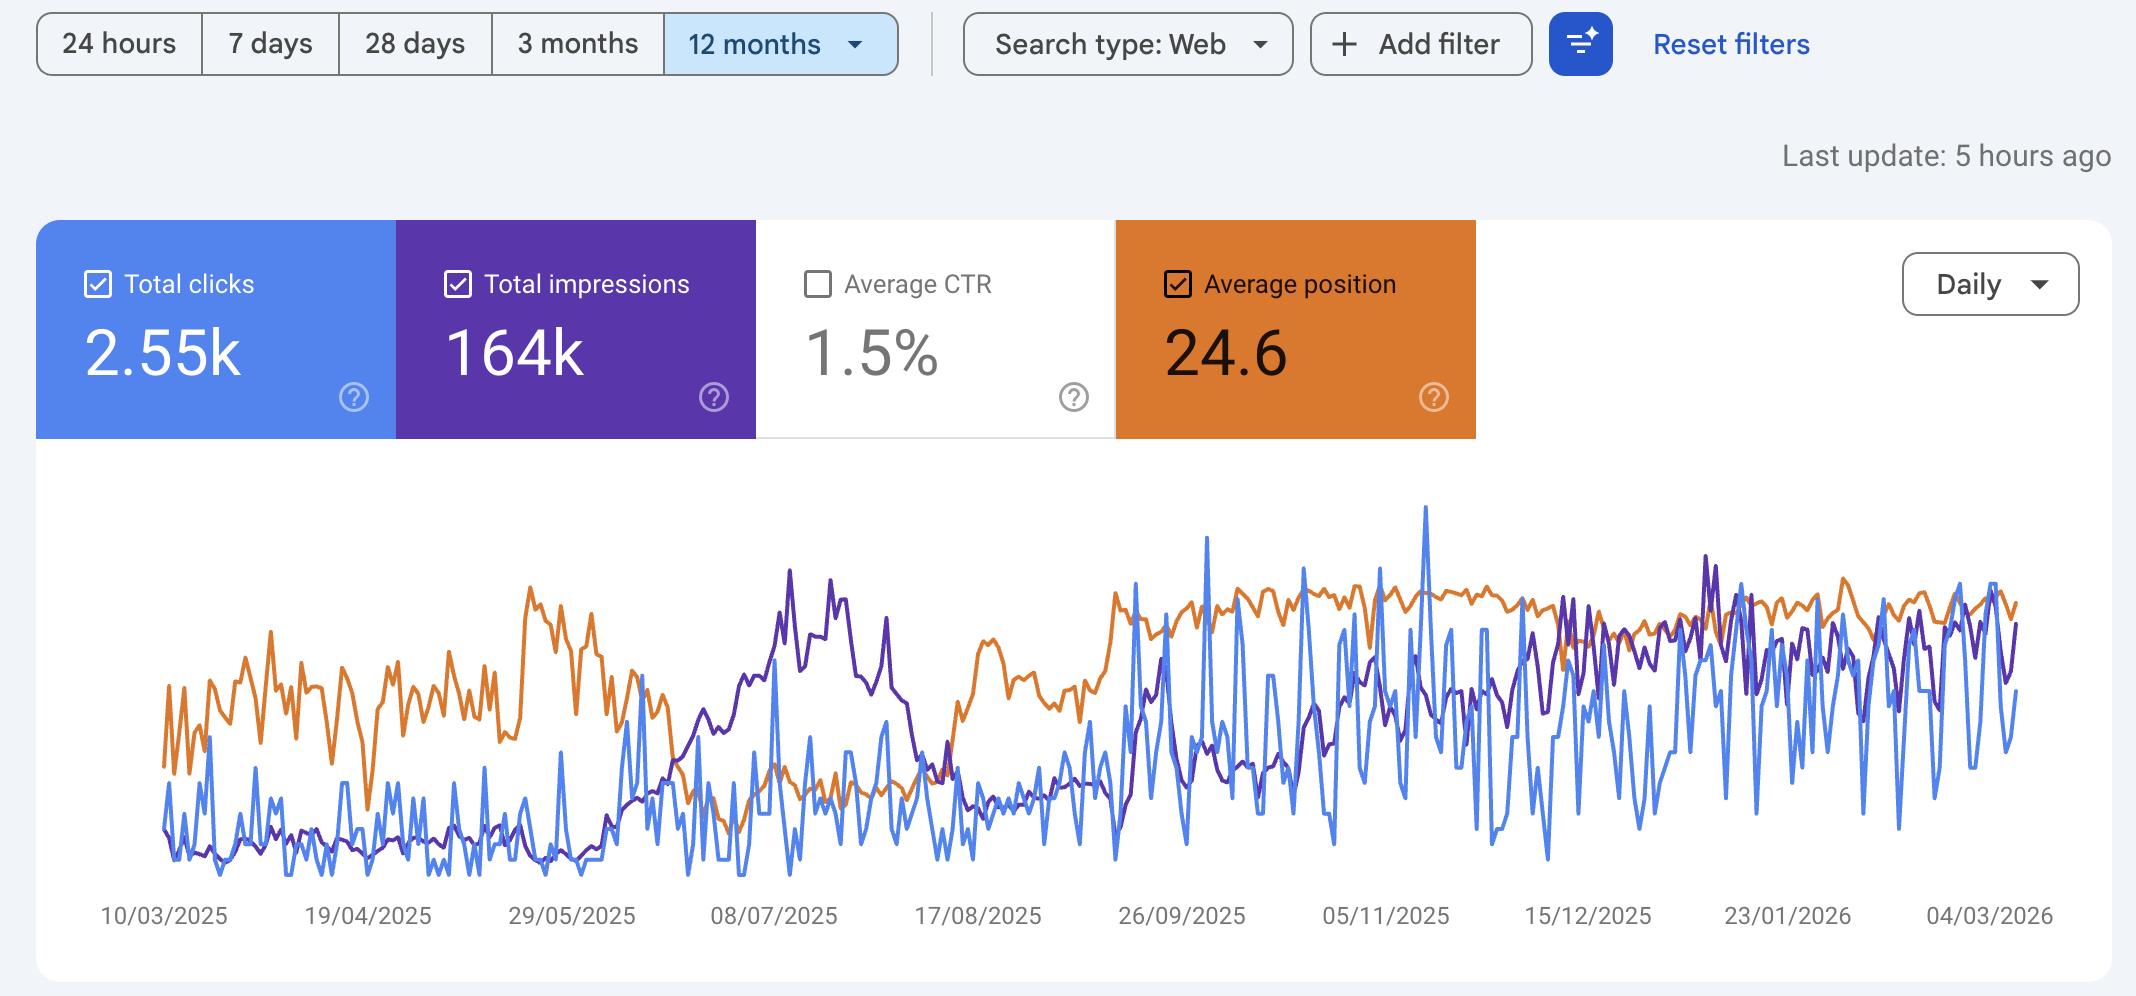Open the 12 months dropdown arrow
Image resolution: width=2136 pixels, height=996 pixels.
tap(855, 44)
